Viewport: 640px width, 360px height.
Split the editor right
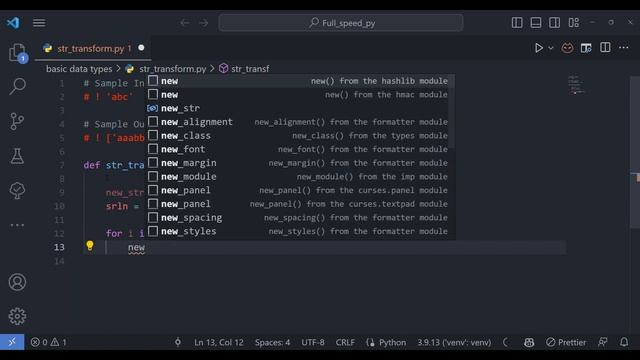click(605, 48)
